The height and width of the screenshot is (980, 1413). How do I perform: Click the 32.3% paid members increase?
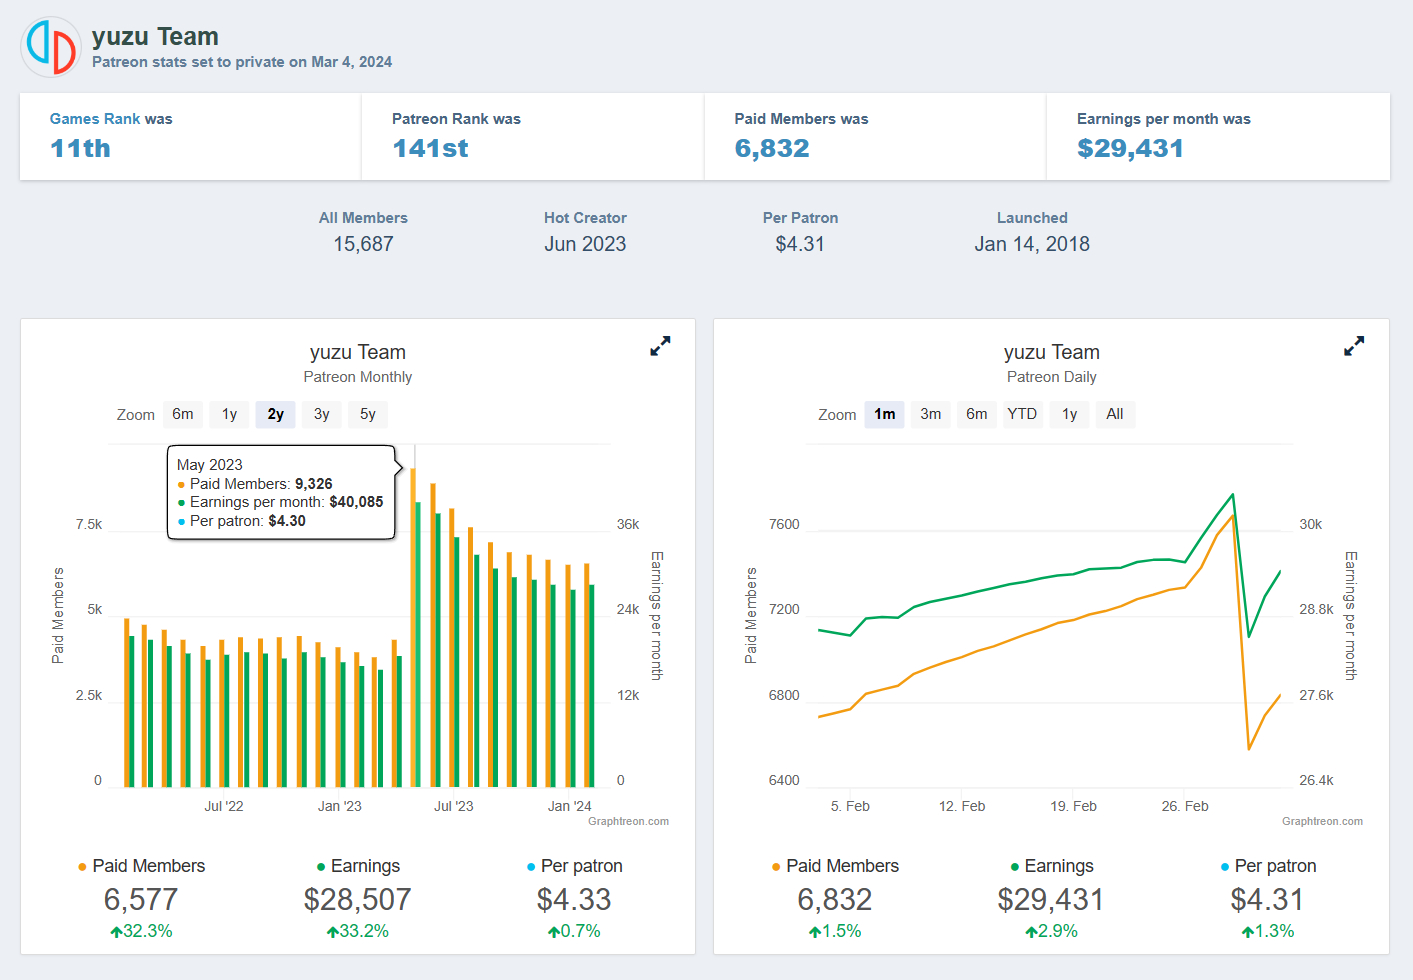[141, 931]
